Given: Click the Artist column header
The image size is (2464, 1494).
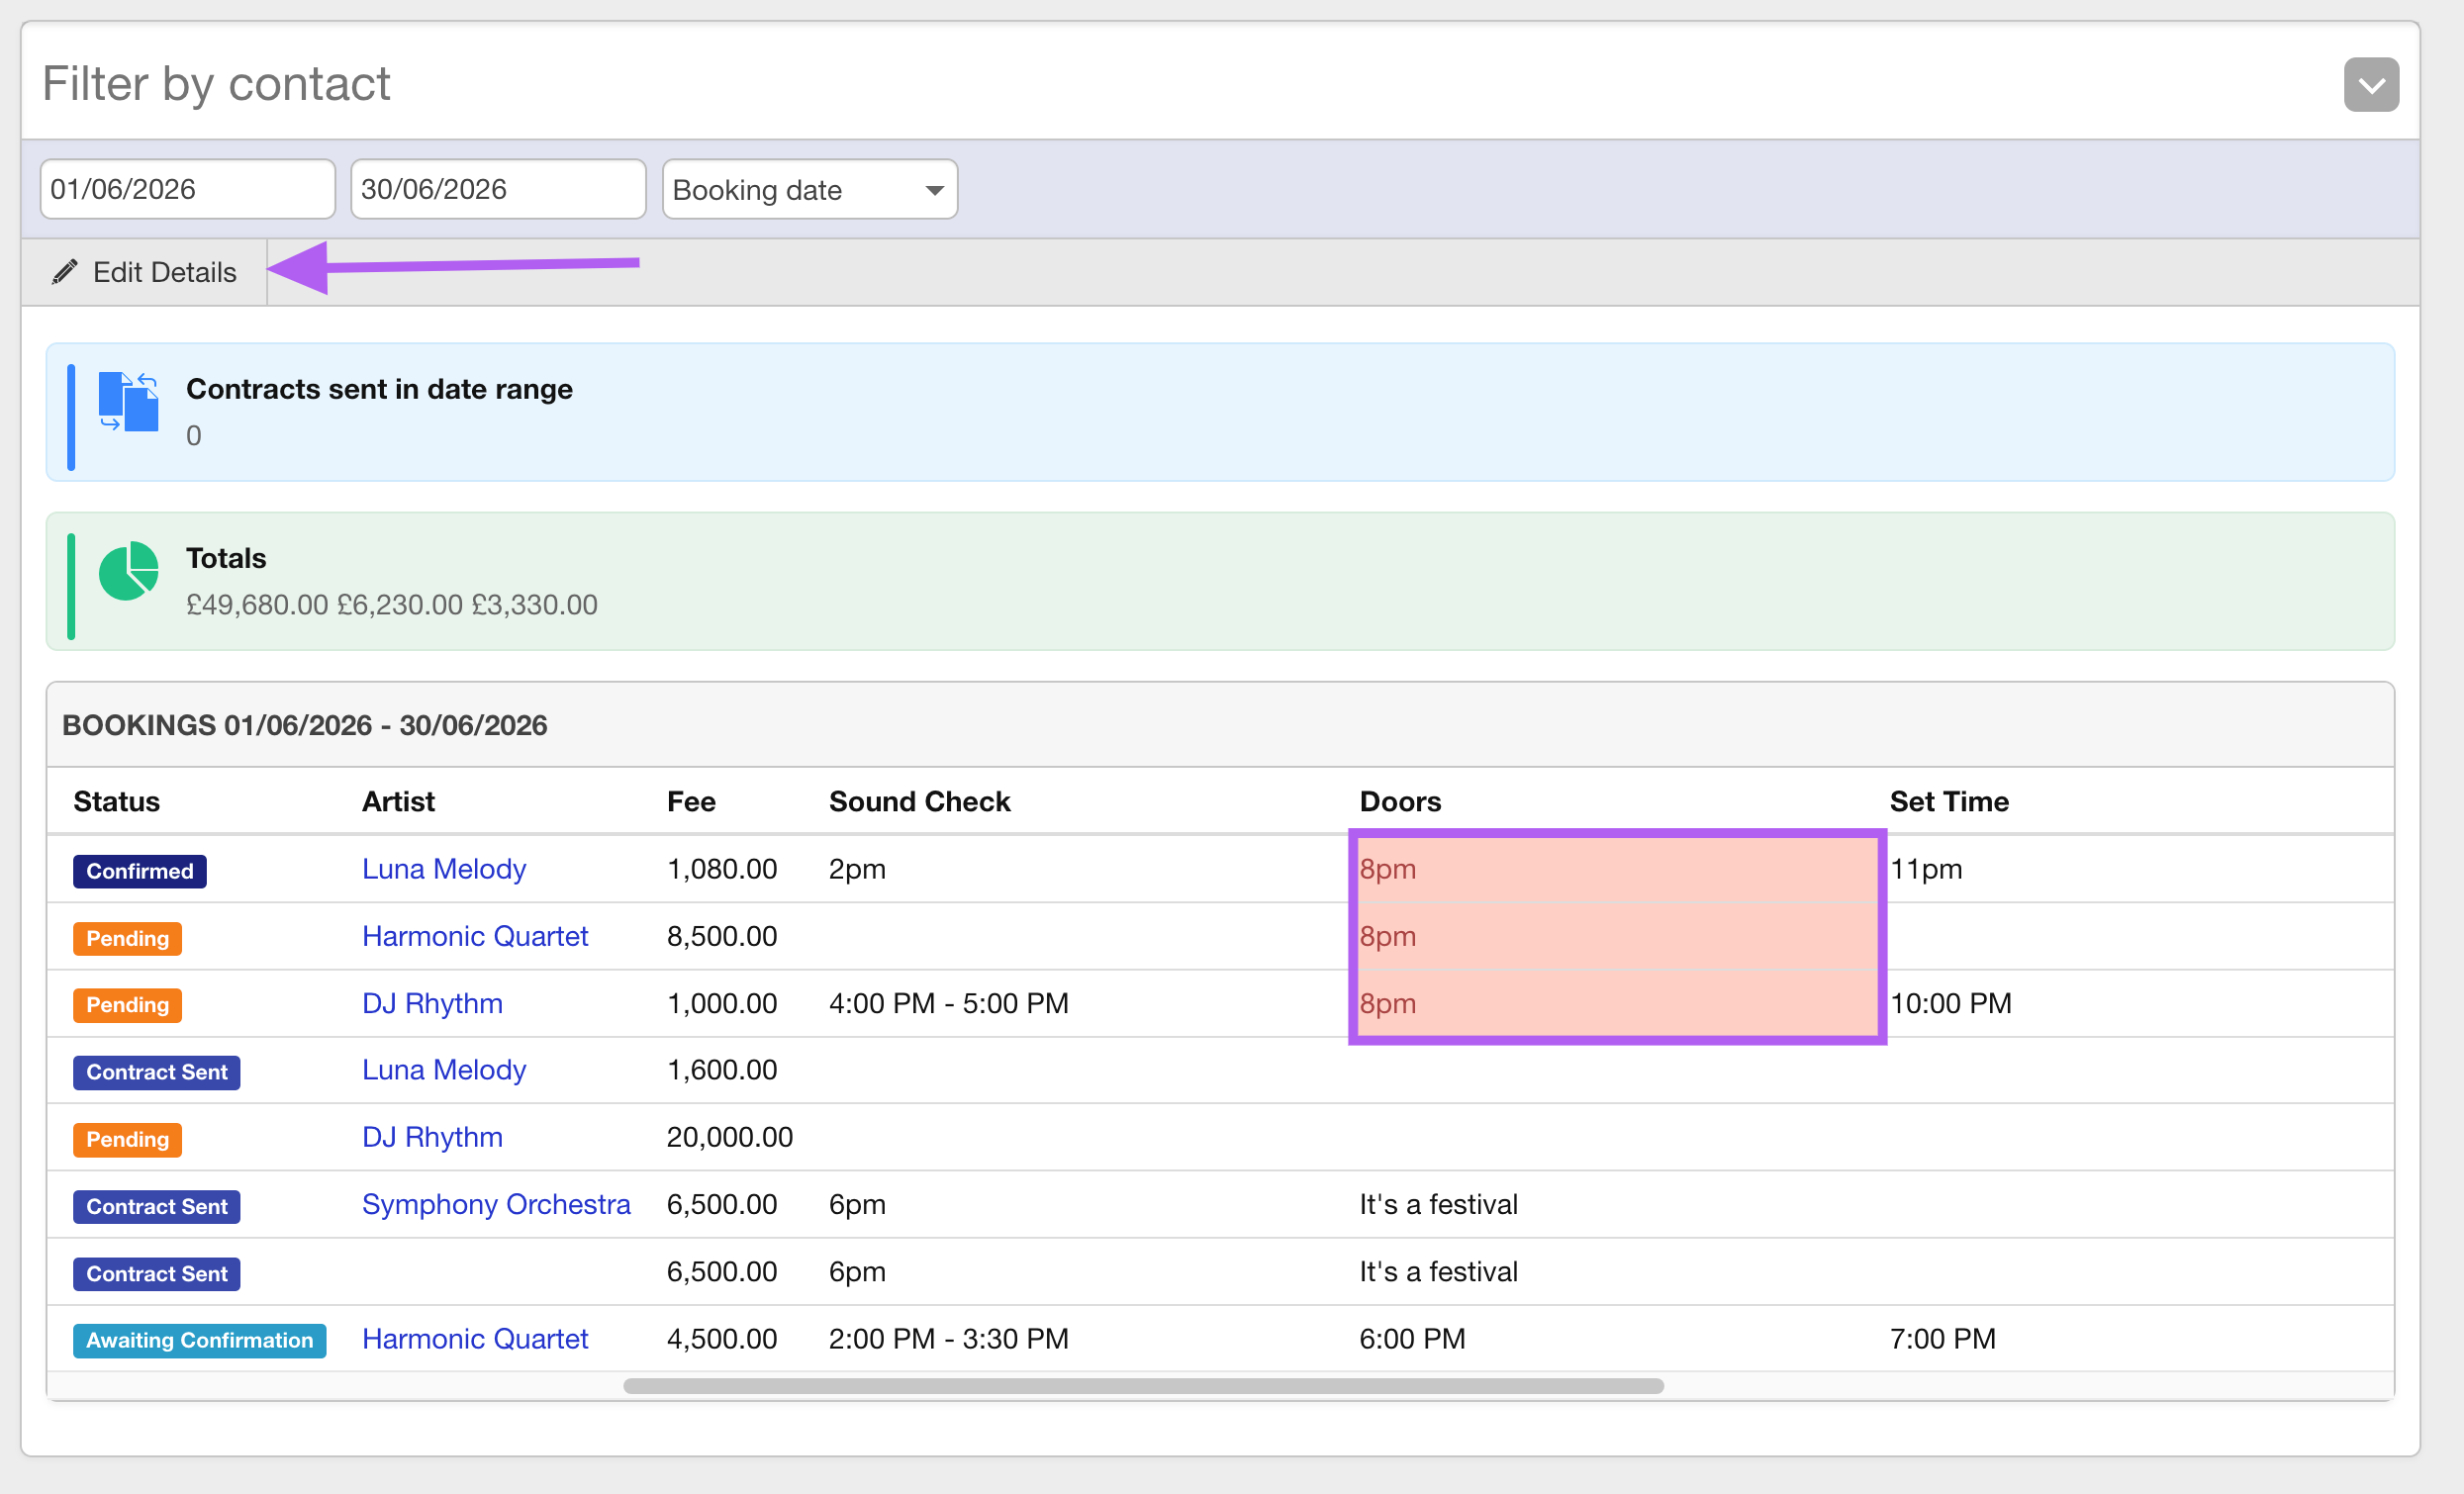Looking at the screenshot, I should tap(398, 802).
